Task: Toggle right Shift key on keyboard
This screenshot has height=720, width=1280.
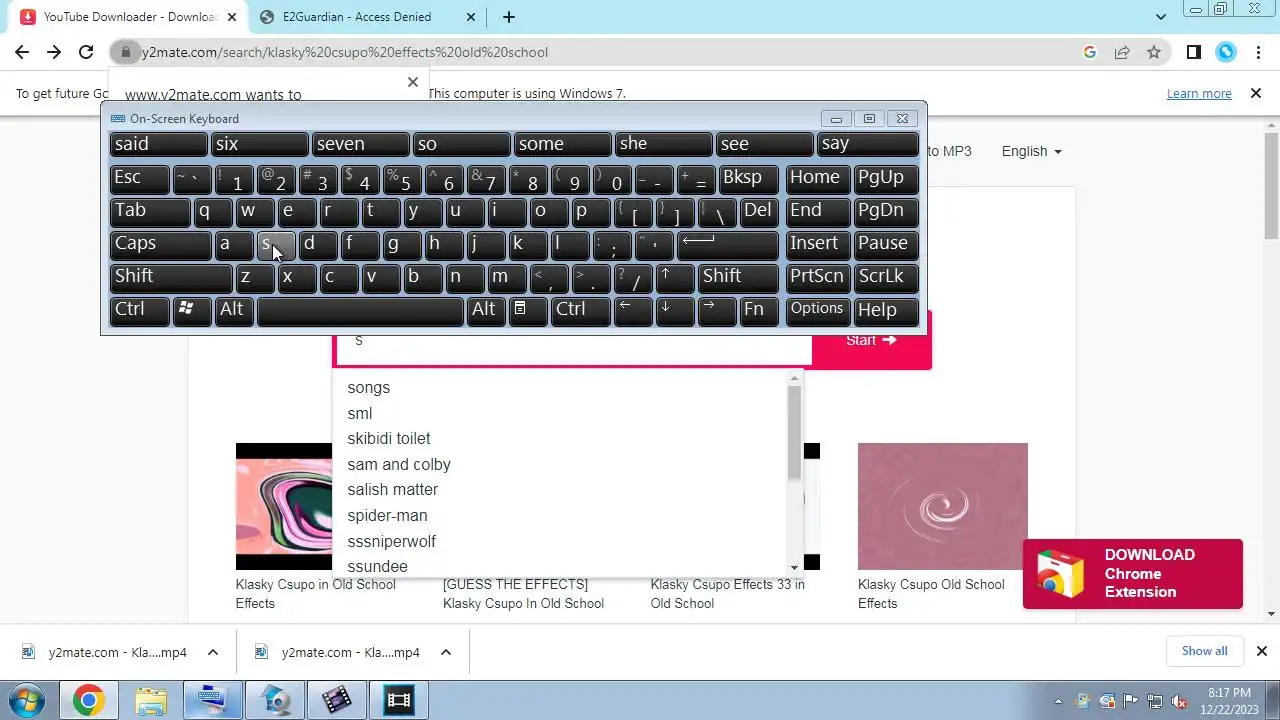Action: [x=738, y=277]
